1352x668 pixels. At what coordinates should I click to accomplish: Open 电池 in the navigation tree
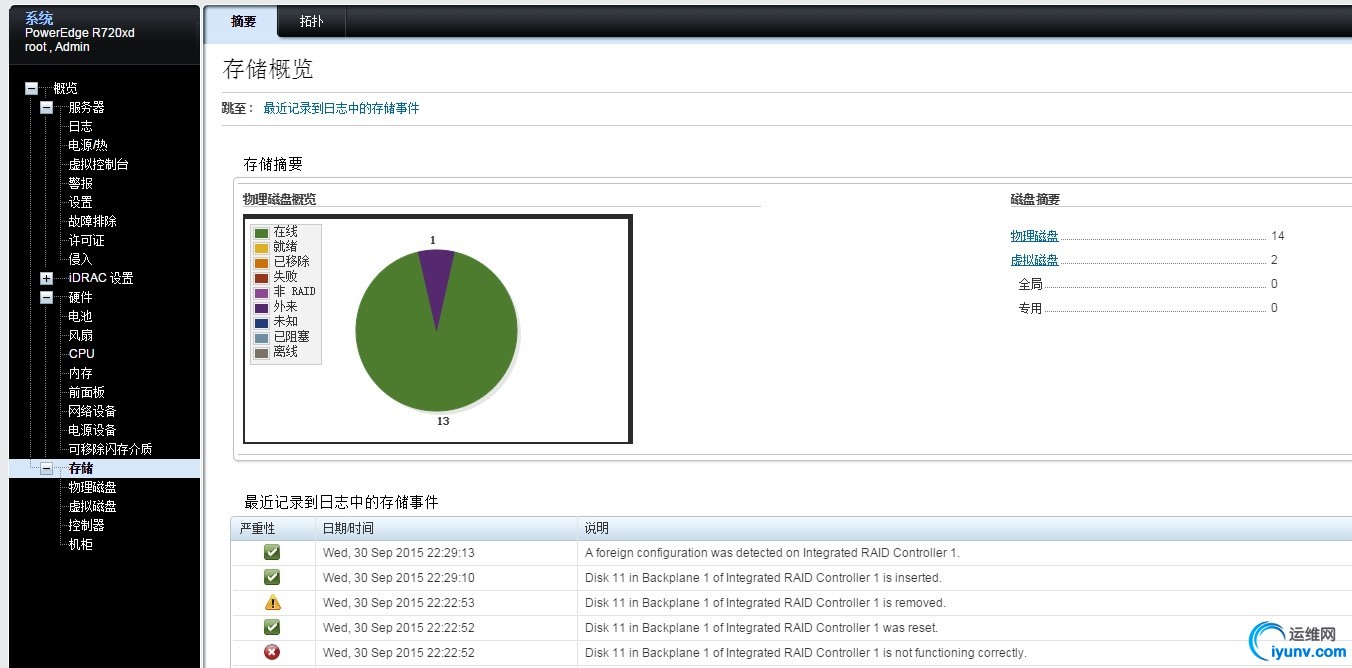[x=80, y=316]
